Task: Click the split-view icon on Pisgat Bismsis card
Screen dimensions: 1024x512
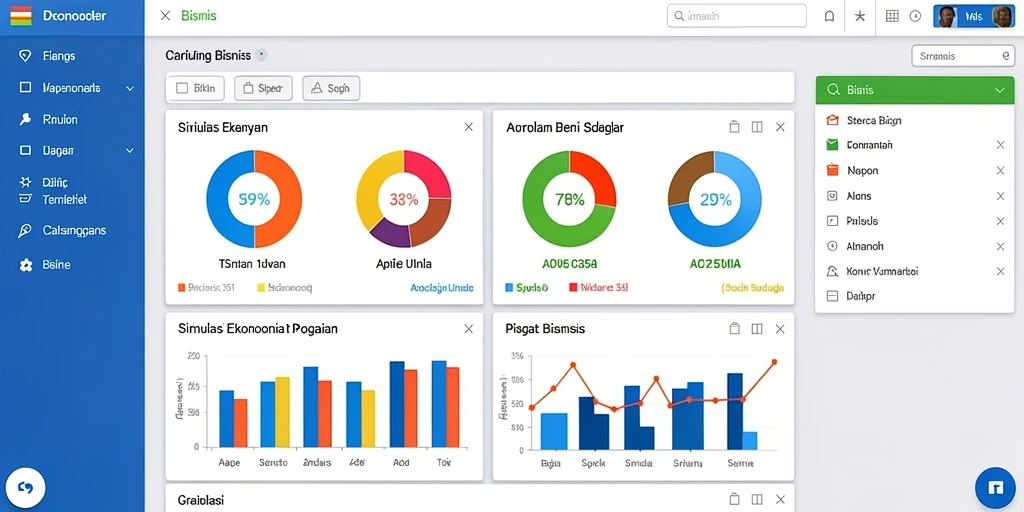Action: (757, 329)
